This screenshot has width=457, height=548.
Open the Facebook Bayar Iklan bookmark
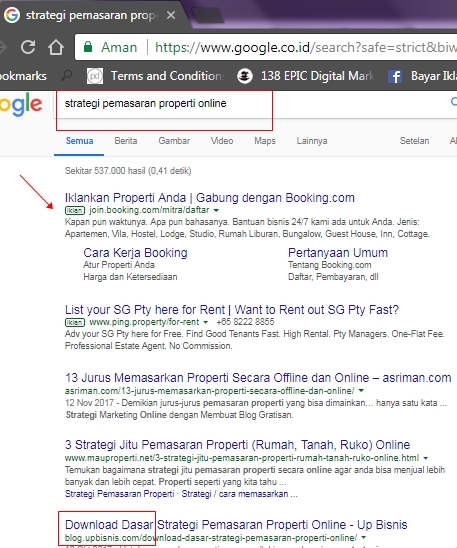click(422, 76)
